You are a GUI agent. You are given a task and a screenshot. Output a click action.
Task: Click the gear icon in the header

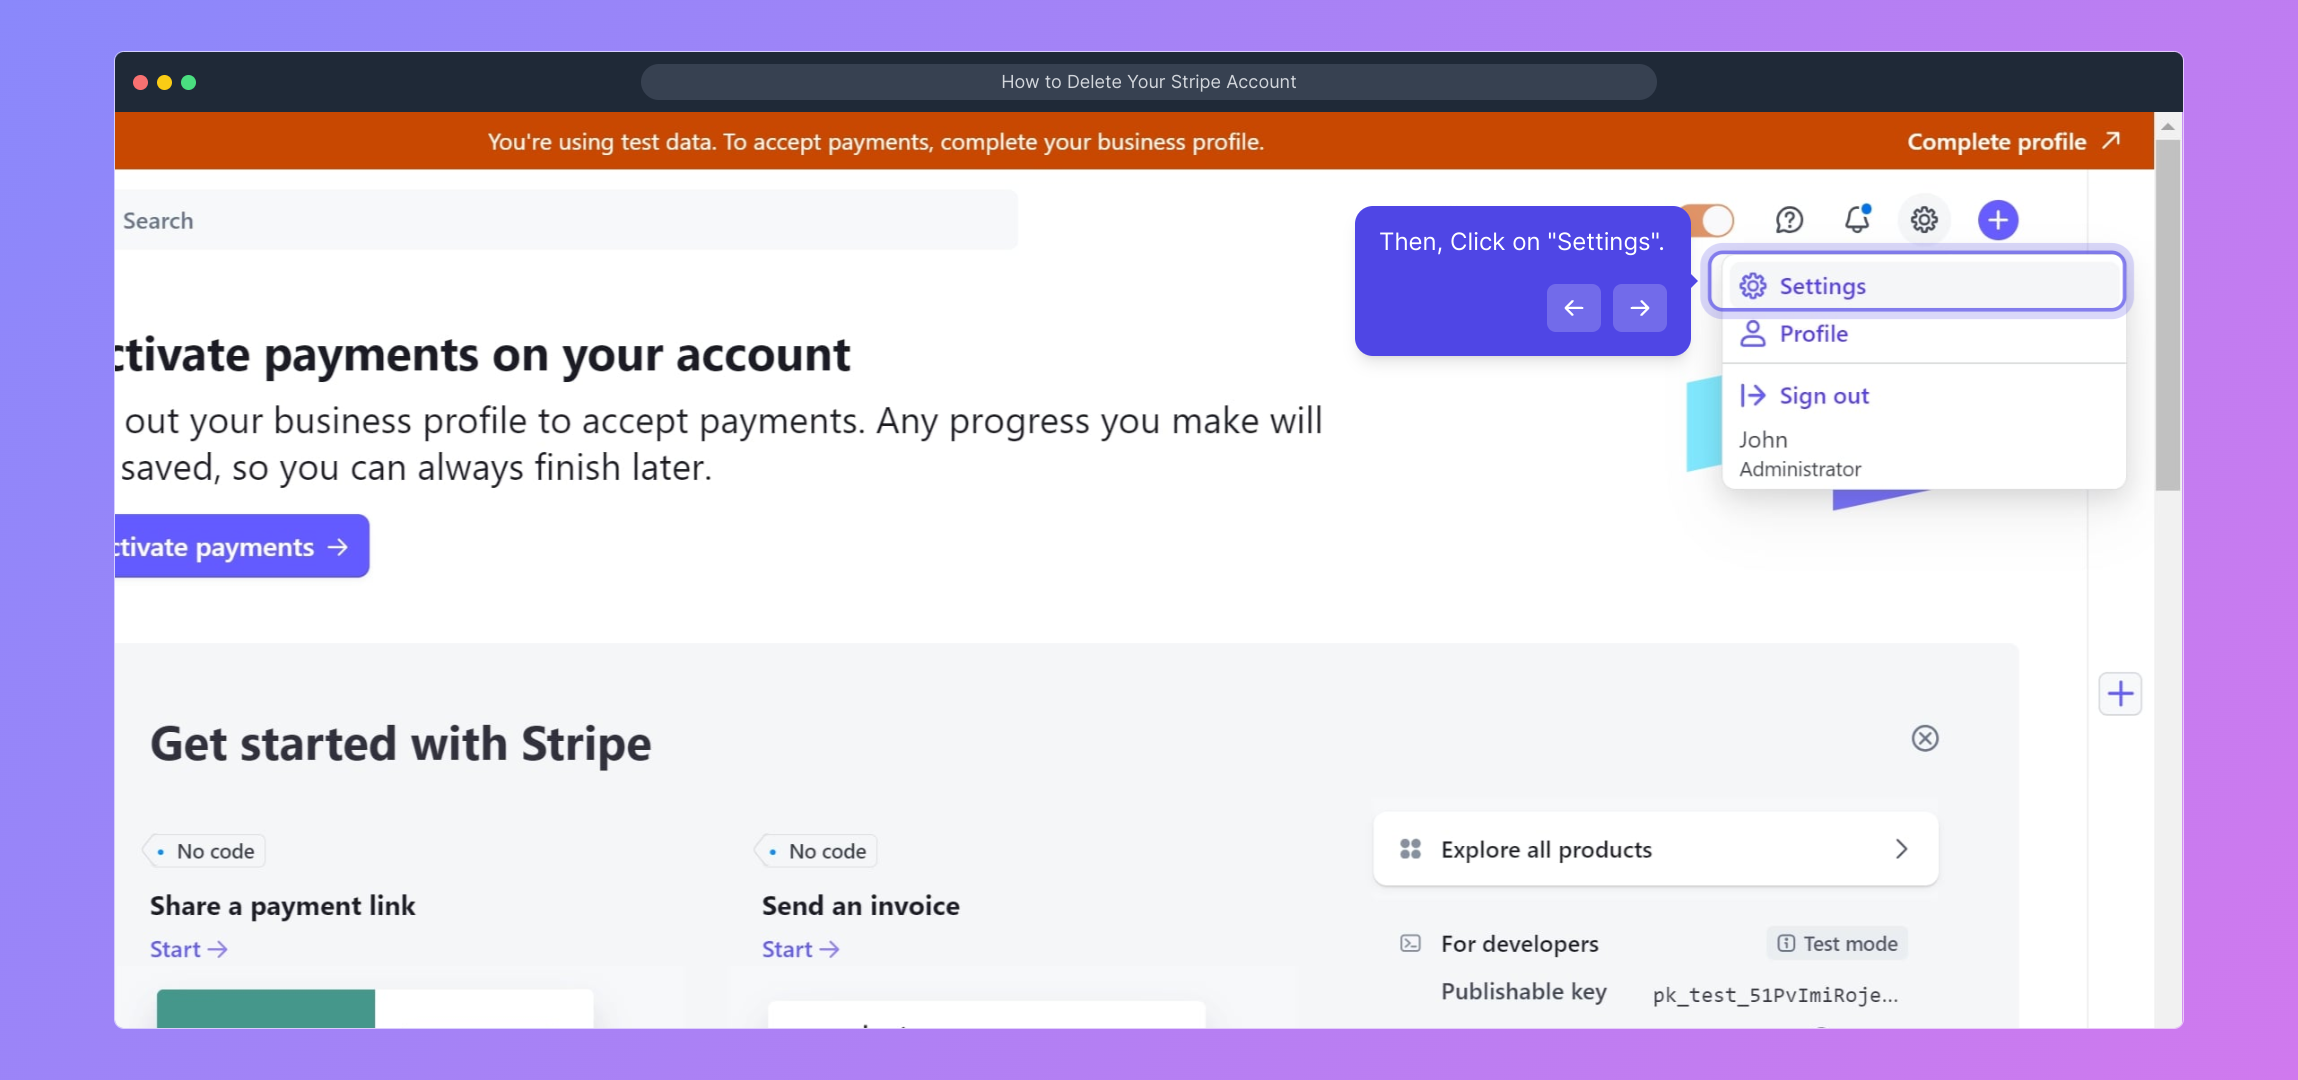click(x=1924, y=220)
